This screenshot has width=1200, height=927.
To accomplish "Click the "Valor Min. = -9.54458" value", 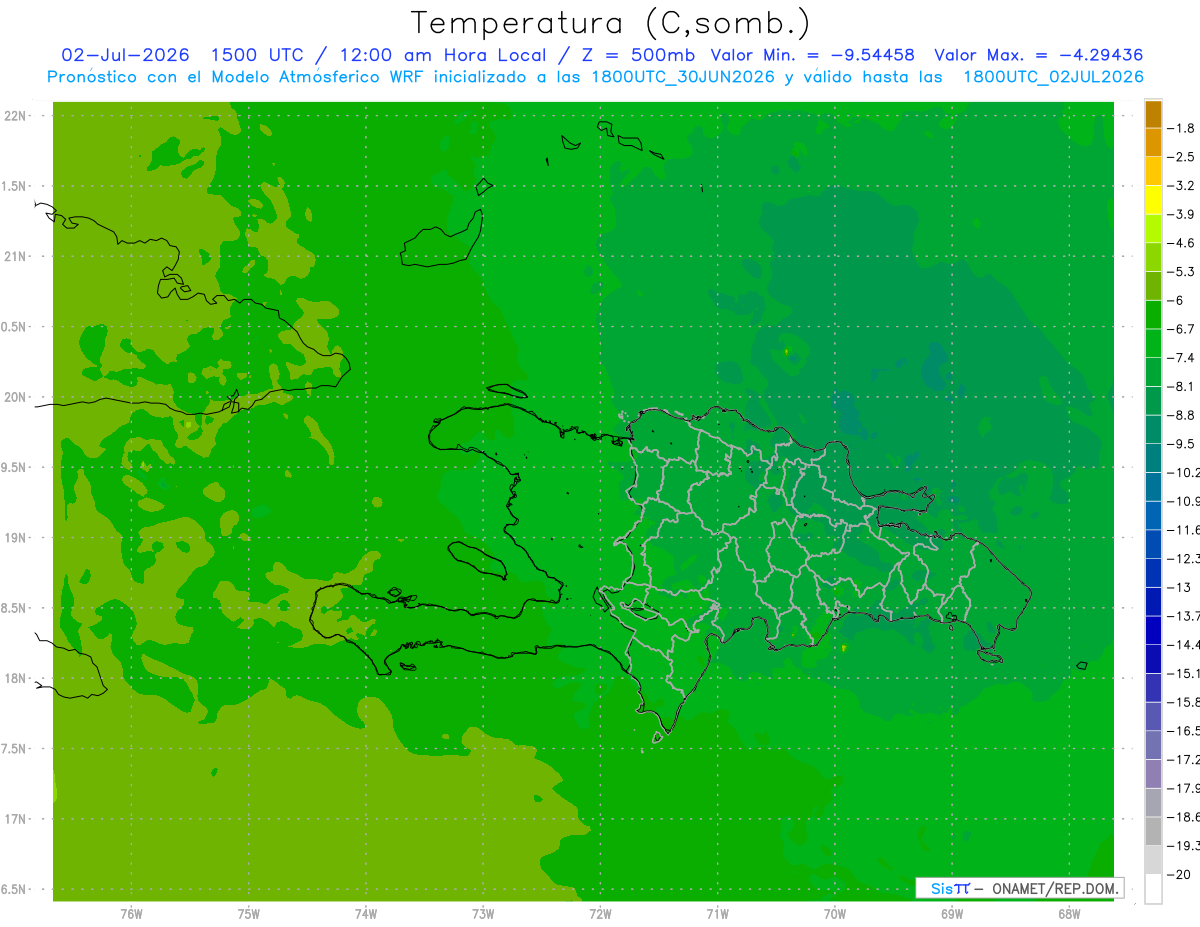I will (x=812, y=55).
